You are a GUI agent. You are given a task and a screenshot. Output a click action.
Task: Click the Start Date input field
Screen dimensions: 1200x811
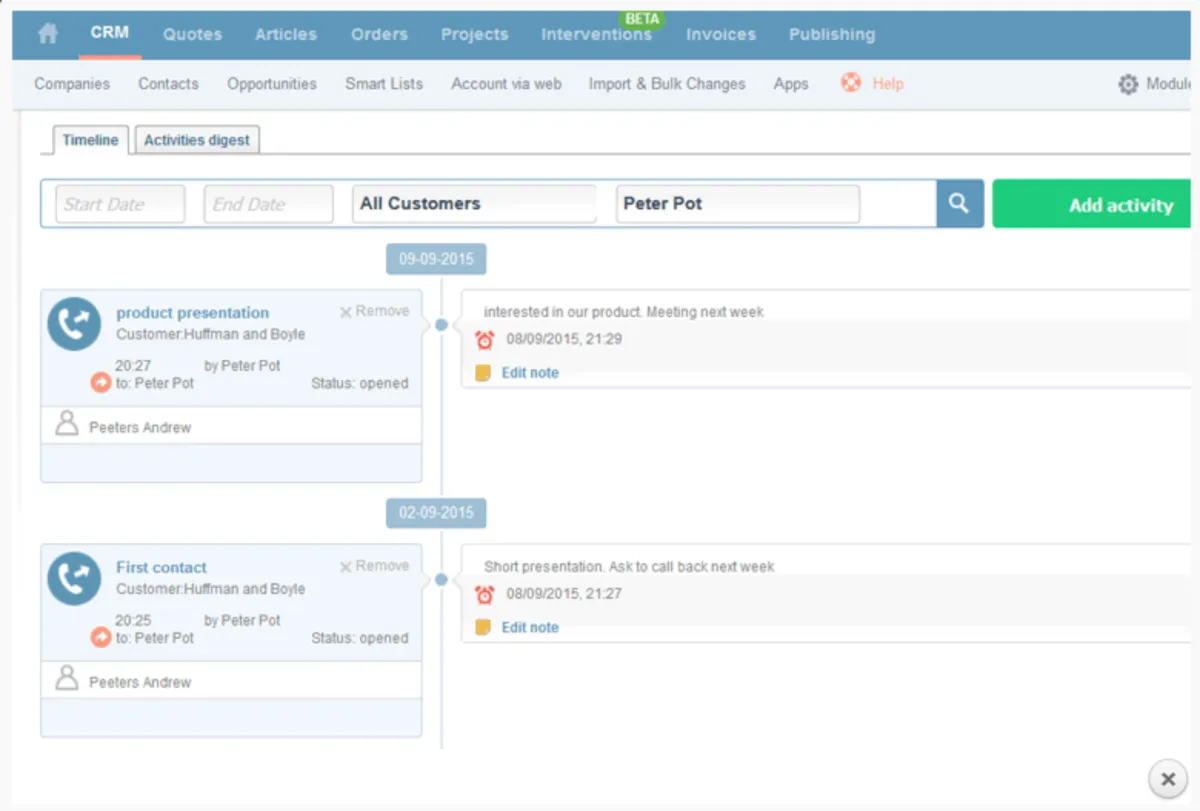click(120, 204)
